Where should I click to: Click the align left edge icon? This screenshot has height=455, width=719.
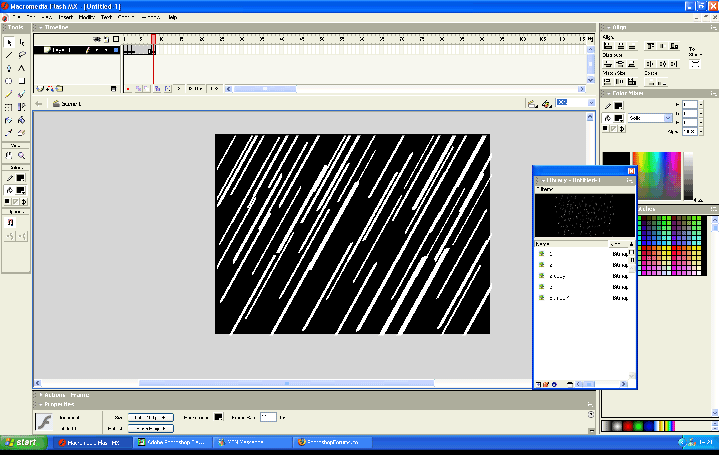(608, 46)
